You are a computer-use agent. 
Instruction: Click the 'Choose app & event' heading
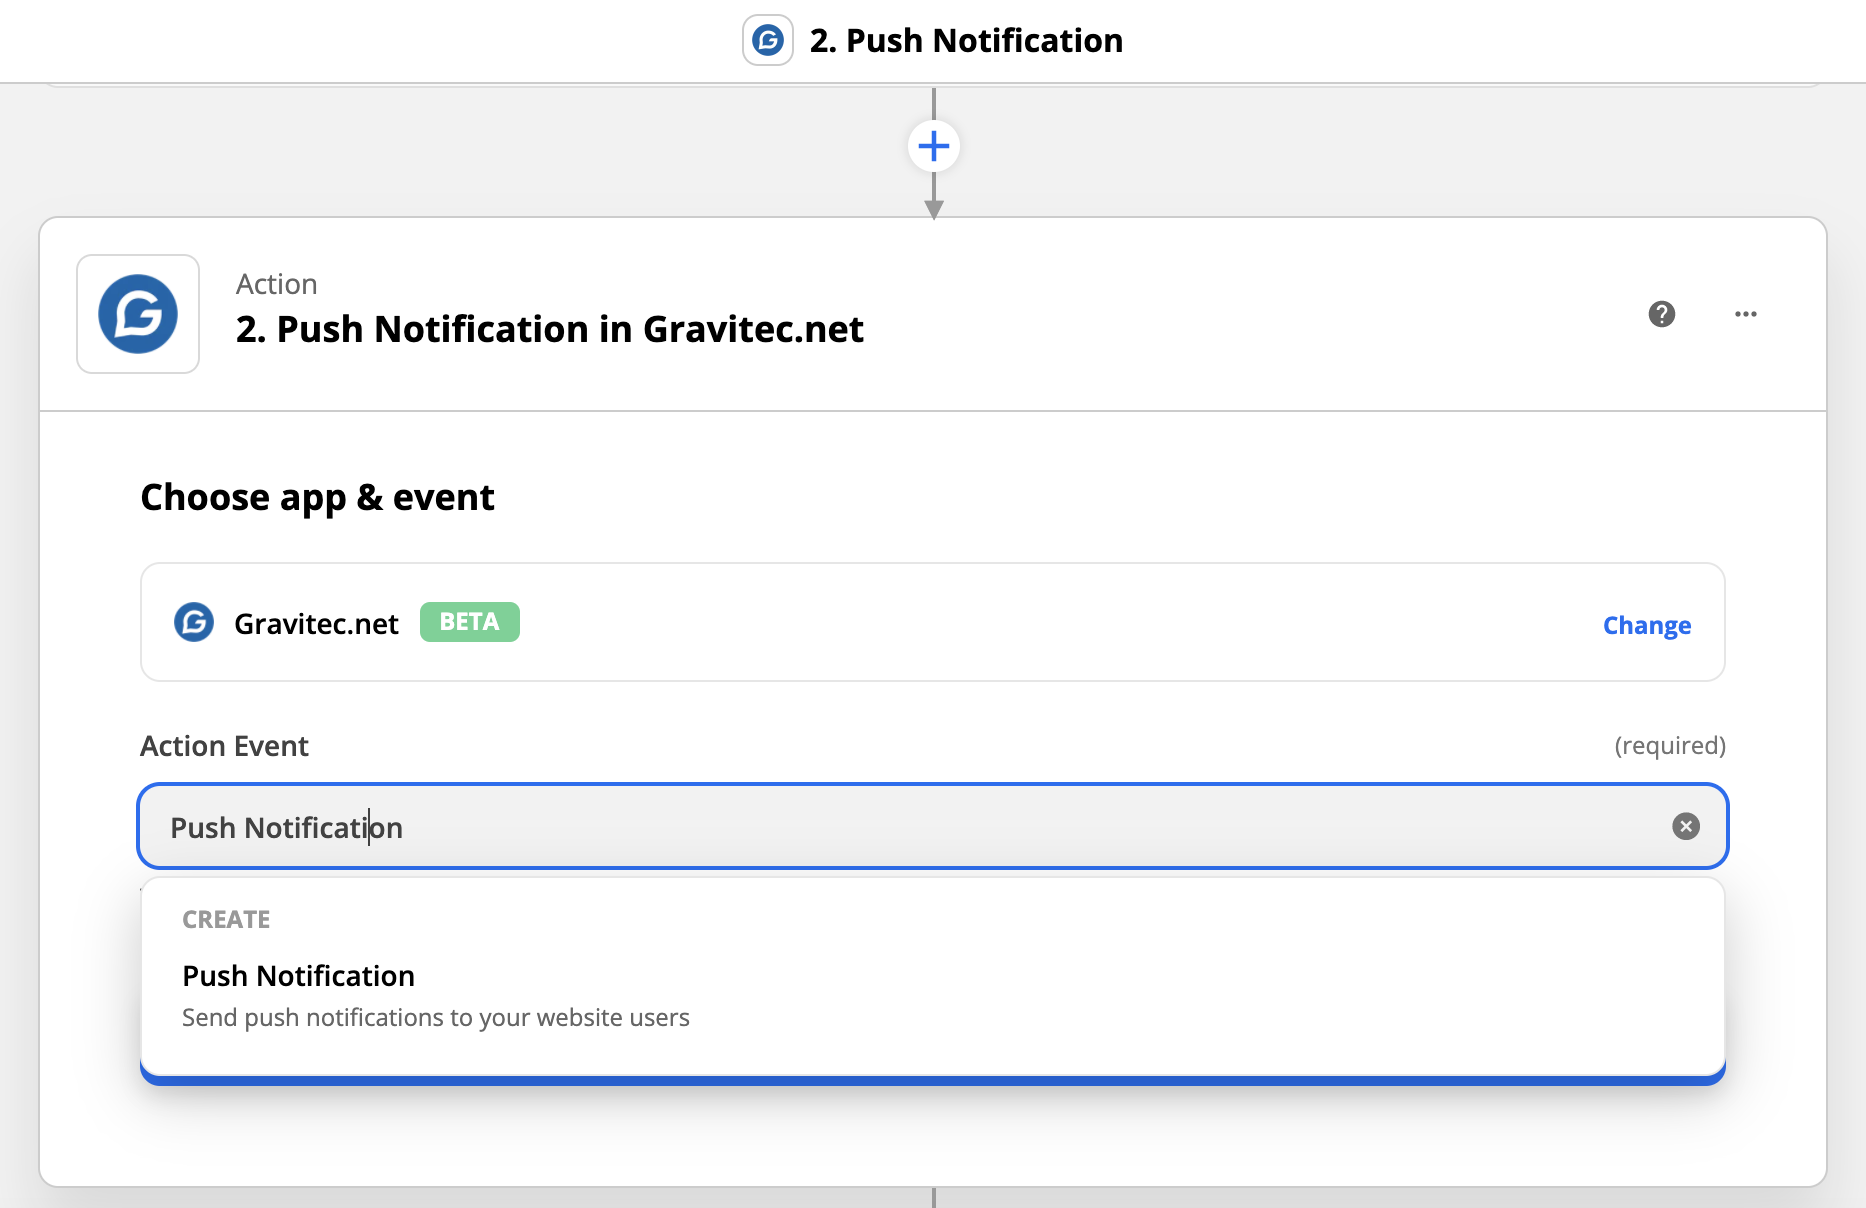pos(318,497)
